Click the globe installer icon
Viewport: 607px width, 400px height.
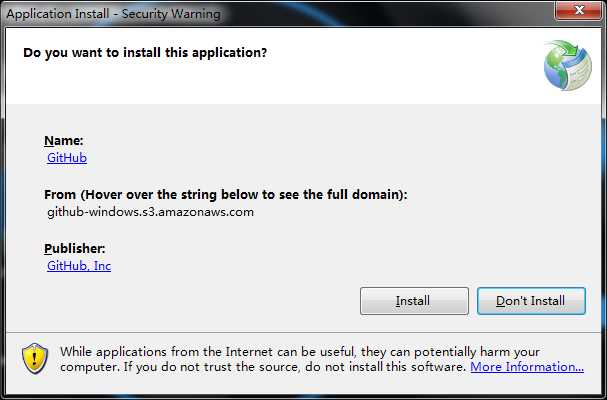coord(568,65)
